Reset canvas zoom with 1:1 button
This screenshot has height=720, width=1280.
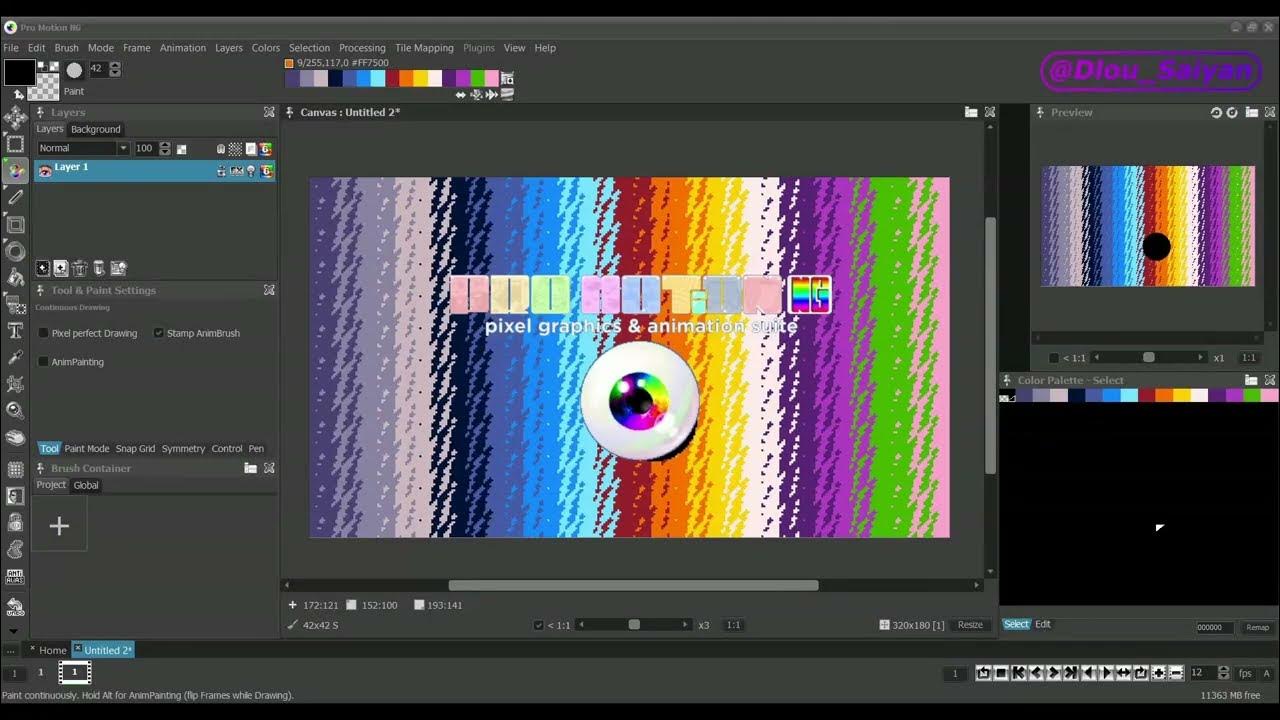tap(733, 625)
